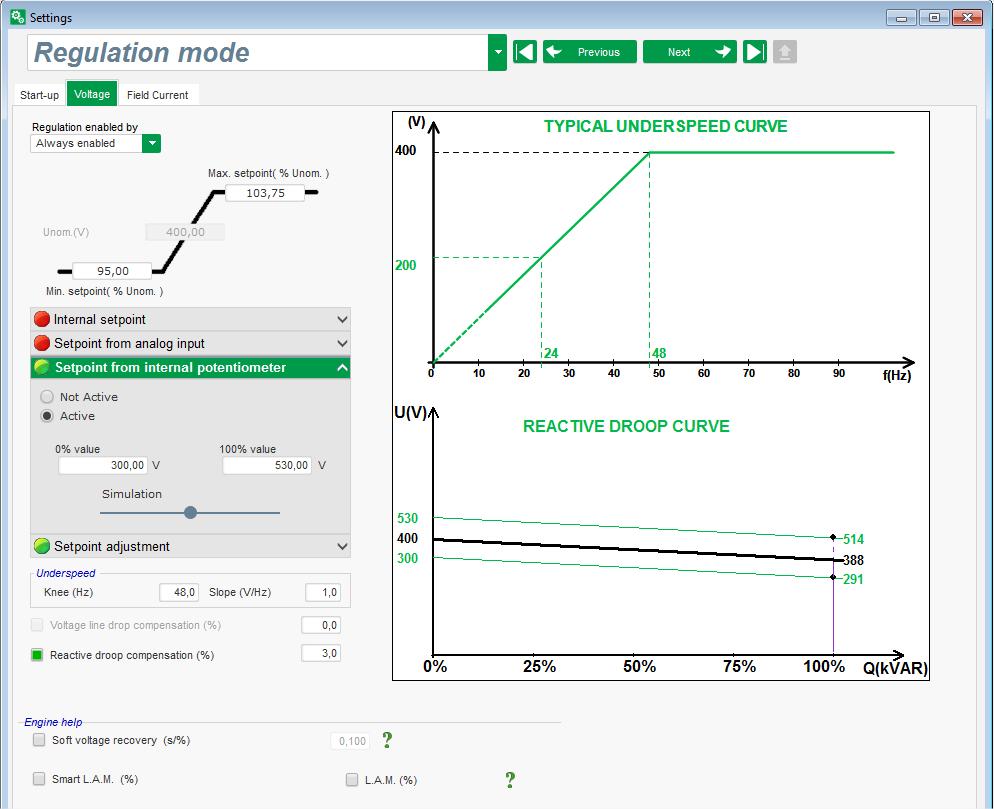Viewport: 994px width, 809px height.
Task: Click the Settings window app icon
Action: [18, 17]
